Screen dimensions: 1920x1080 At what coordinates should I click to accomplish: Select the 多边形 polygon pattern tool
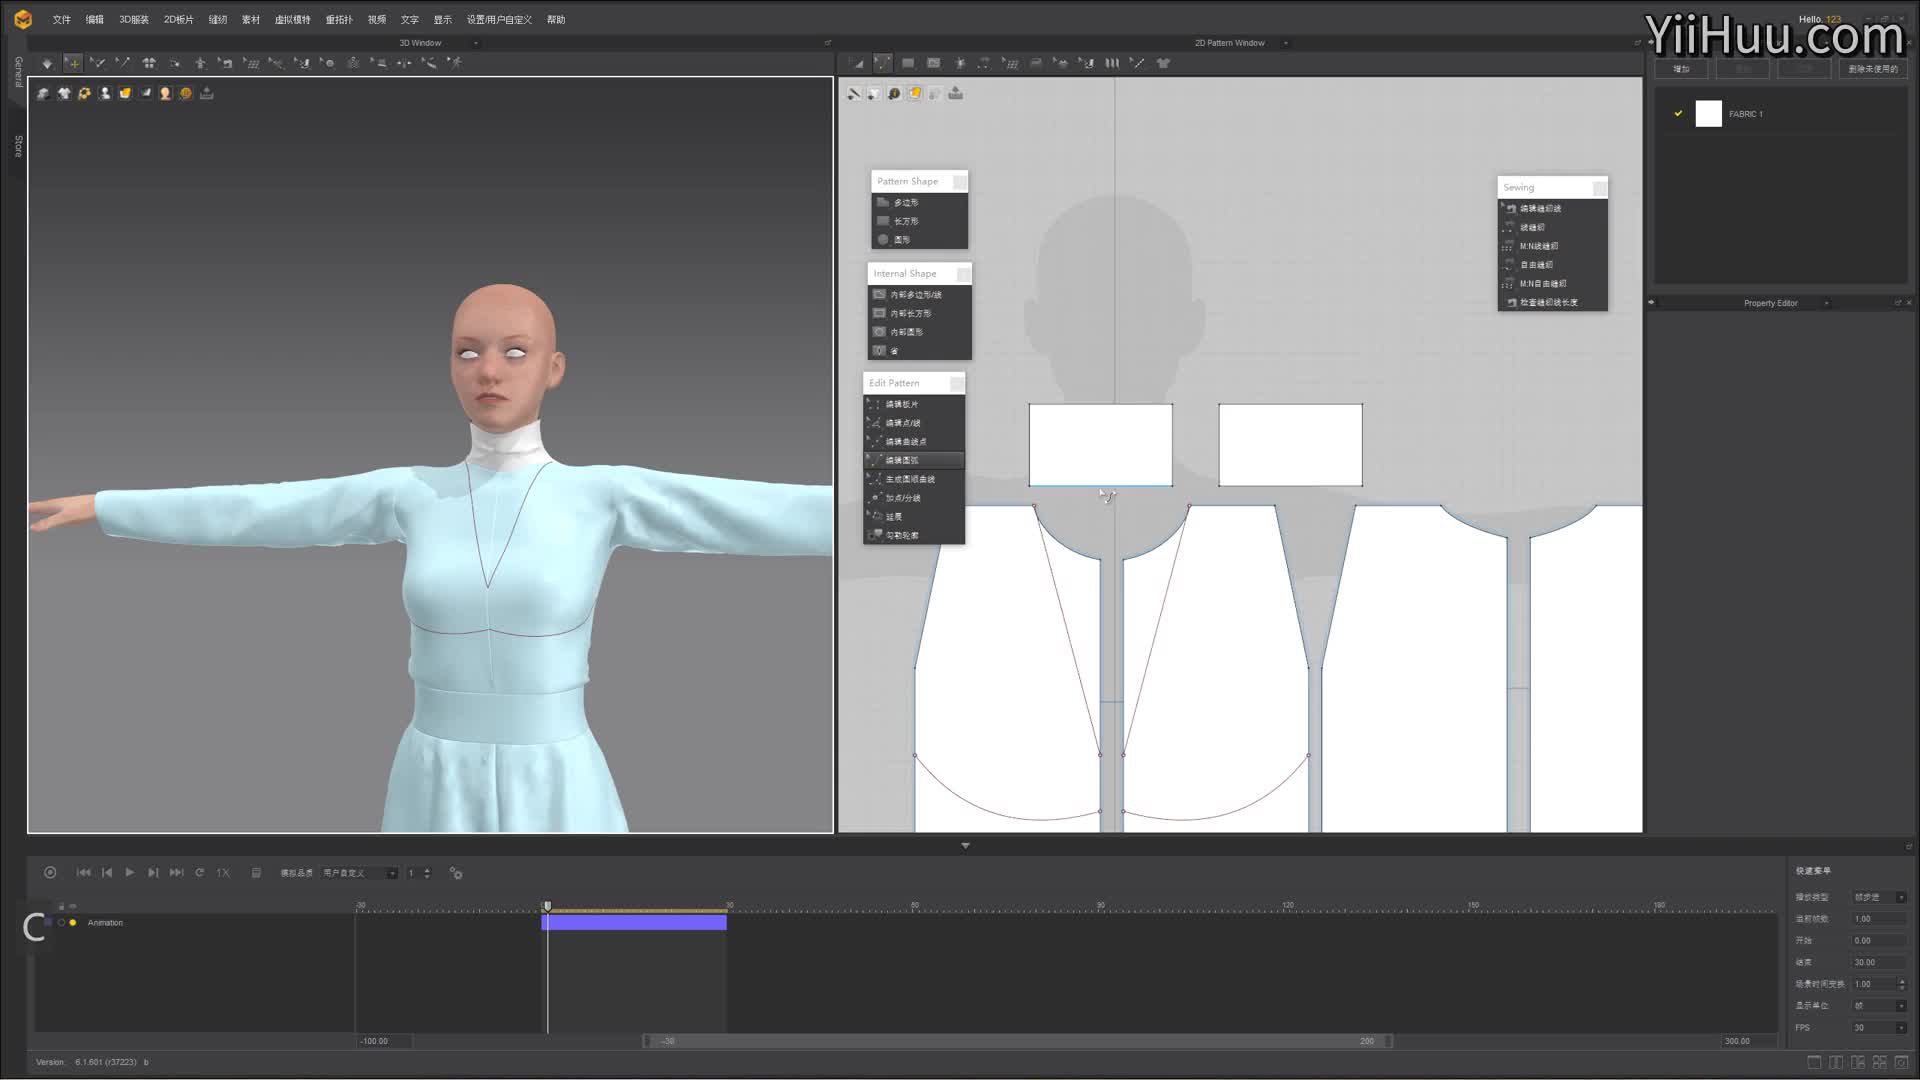point(906,202)
